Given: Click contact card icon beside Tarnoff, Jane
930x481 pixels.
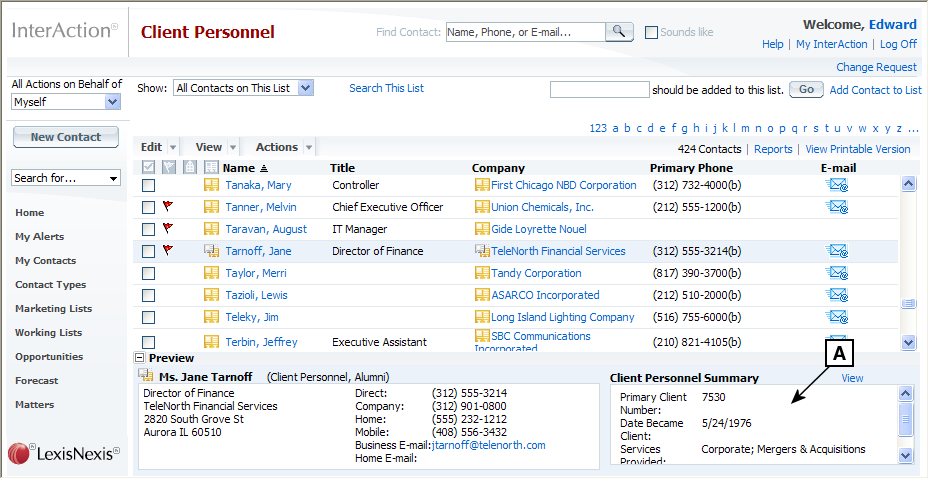Looking at the screenshot, I should tap(211, 251).
